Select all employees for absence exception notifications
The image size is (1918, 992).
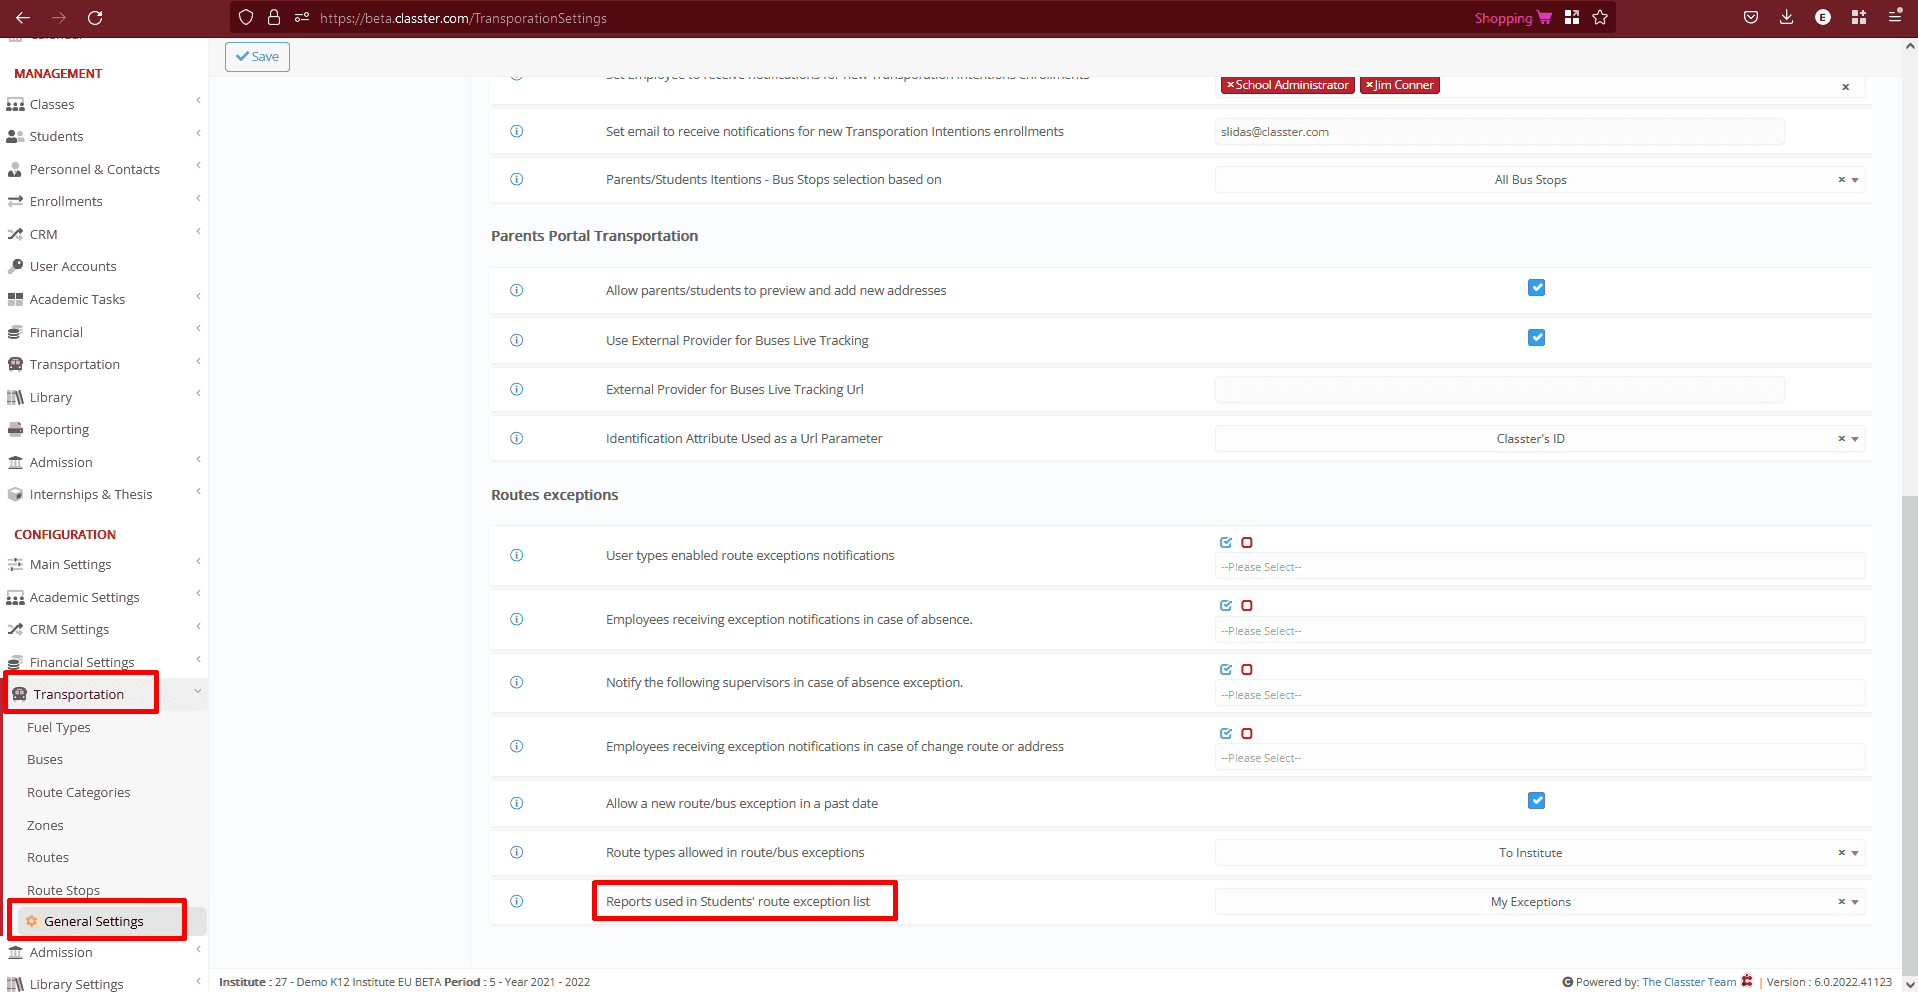pos(1226,605)
